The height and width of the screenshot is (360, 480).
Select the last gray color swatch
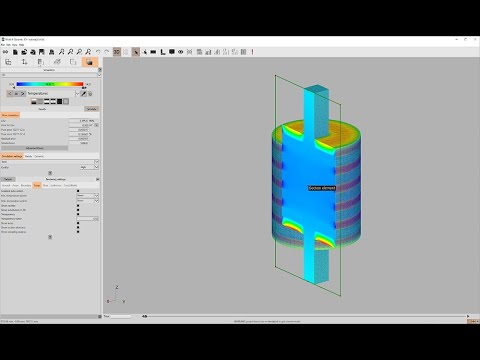[x=66, y=101]
